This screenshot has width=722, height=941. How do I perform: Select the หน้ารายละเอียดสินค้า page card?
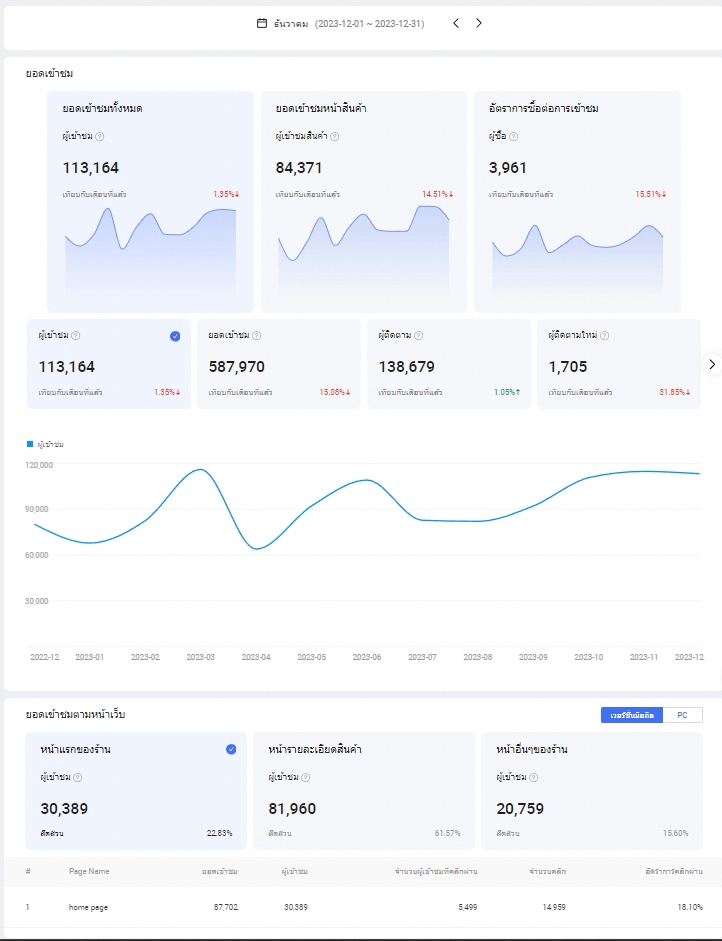pyautogui.click(x=364, y=790)
